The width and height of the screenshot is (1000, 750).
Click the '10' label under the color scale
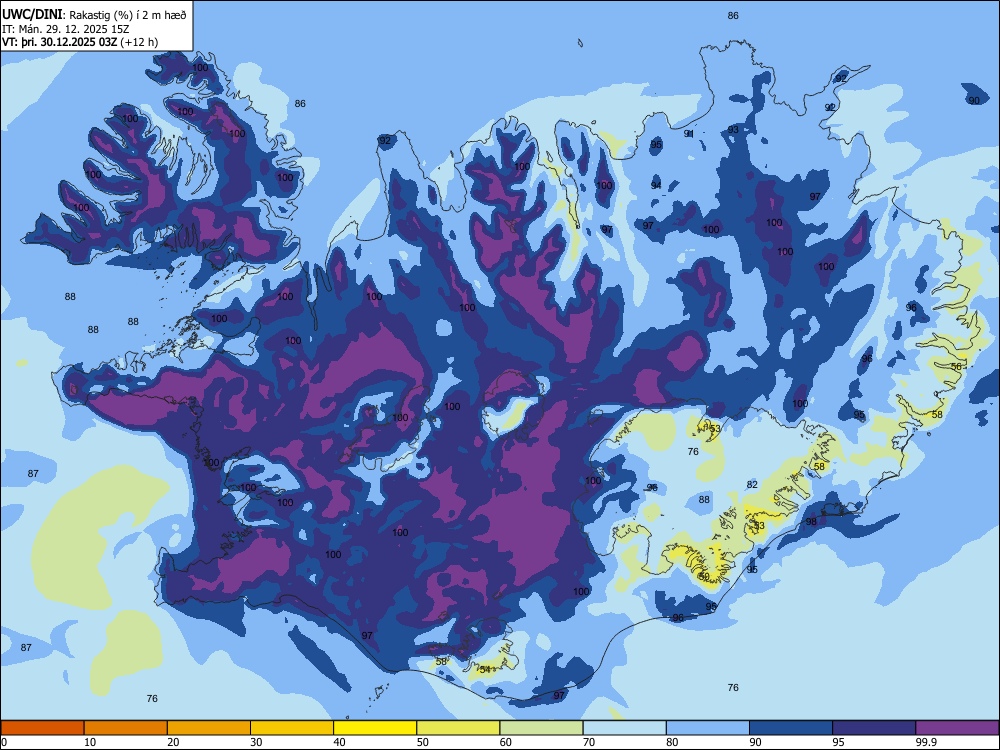pos(90,742)
